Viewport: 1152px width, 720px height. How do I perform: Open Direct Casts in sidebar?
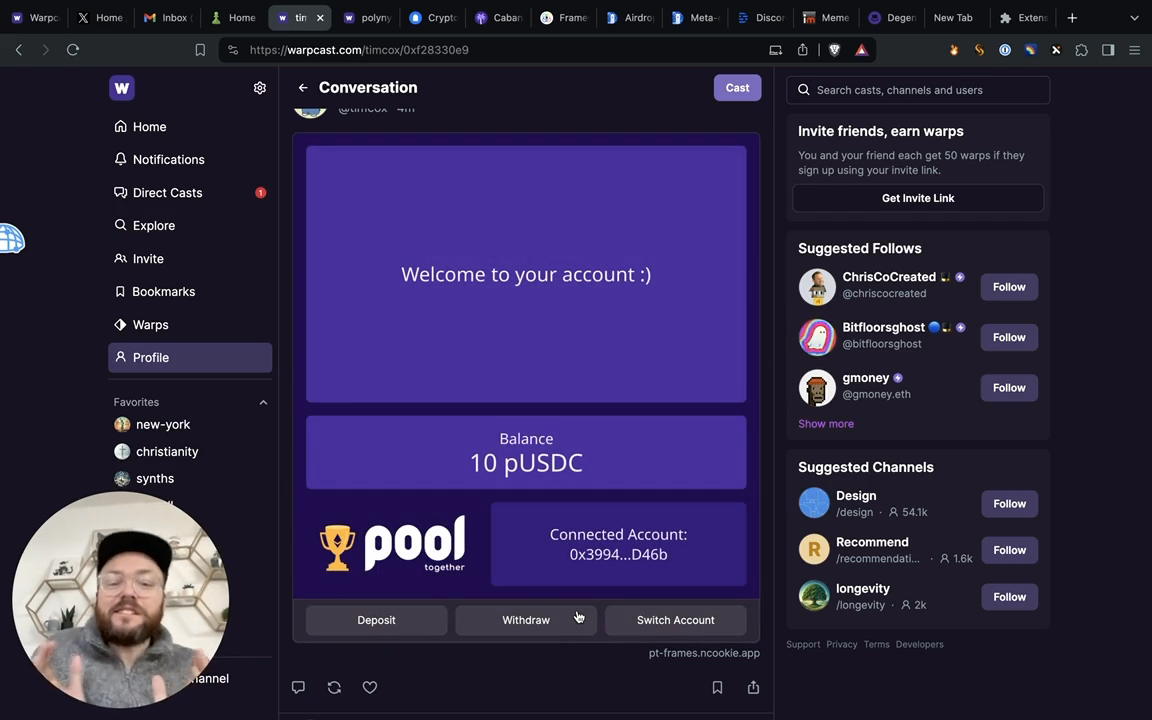pyautogui.click(x=190, y=192)
